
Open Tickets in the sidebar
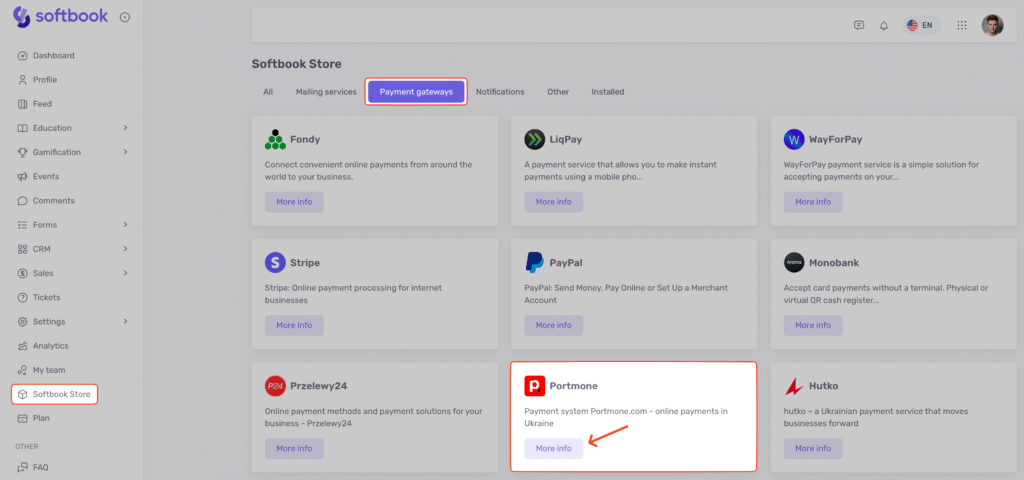[46, 297]
